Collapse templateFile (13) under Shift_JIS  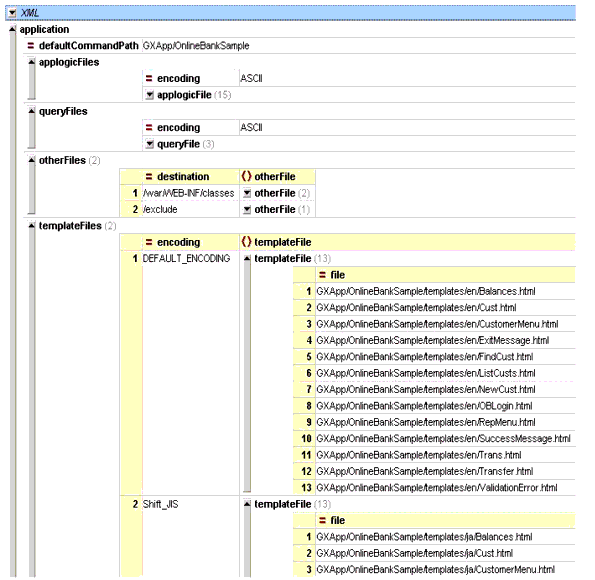point(247,504)
